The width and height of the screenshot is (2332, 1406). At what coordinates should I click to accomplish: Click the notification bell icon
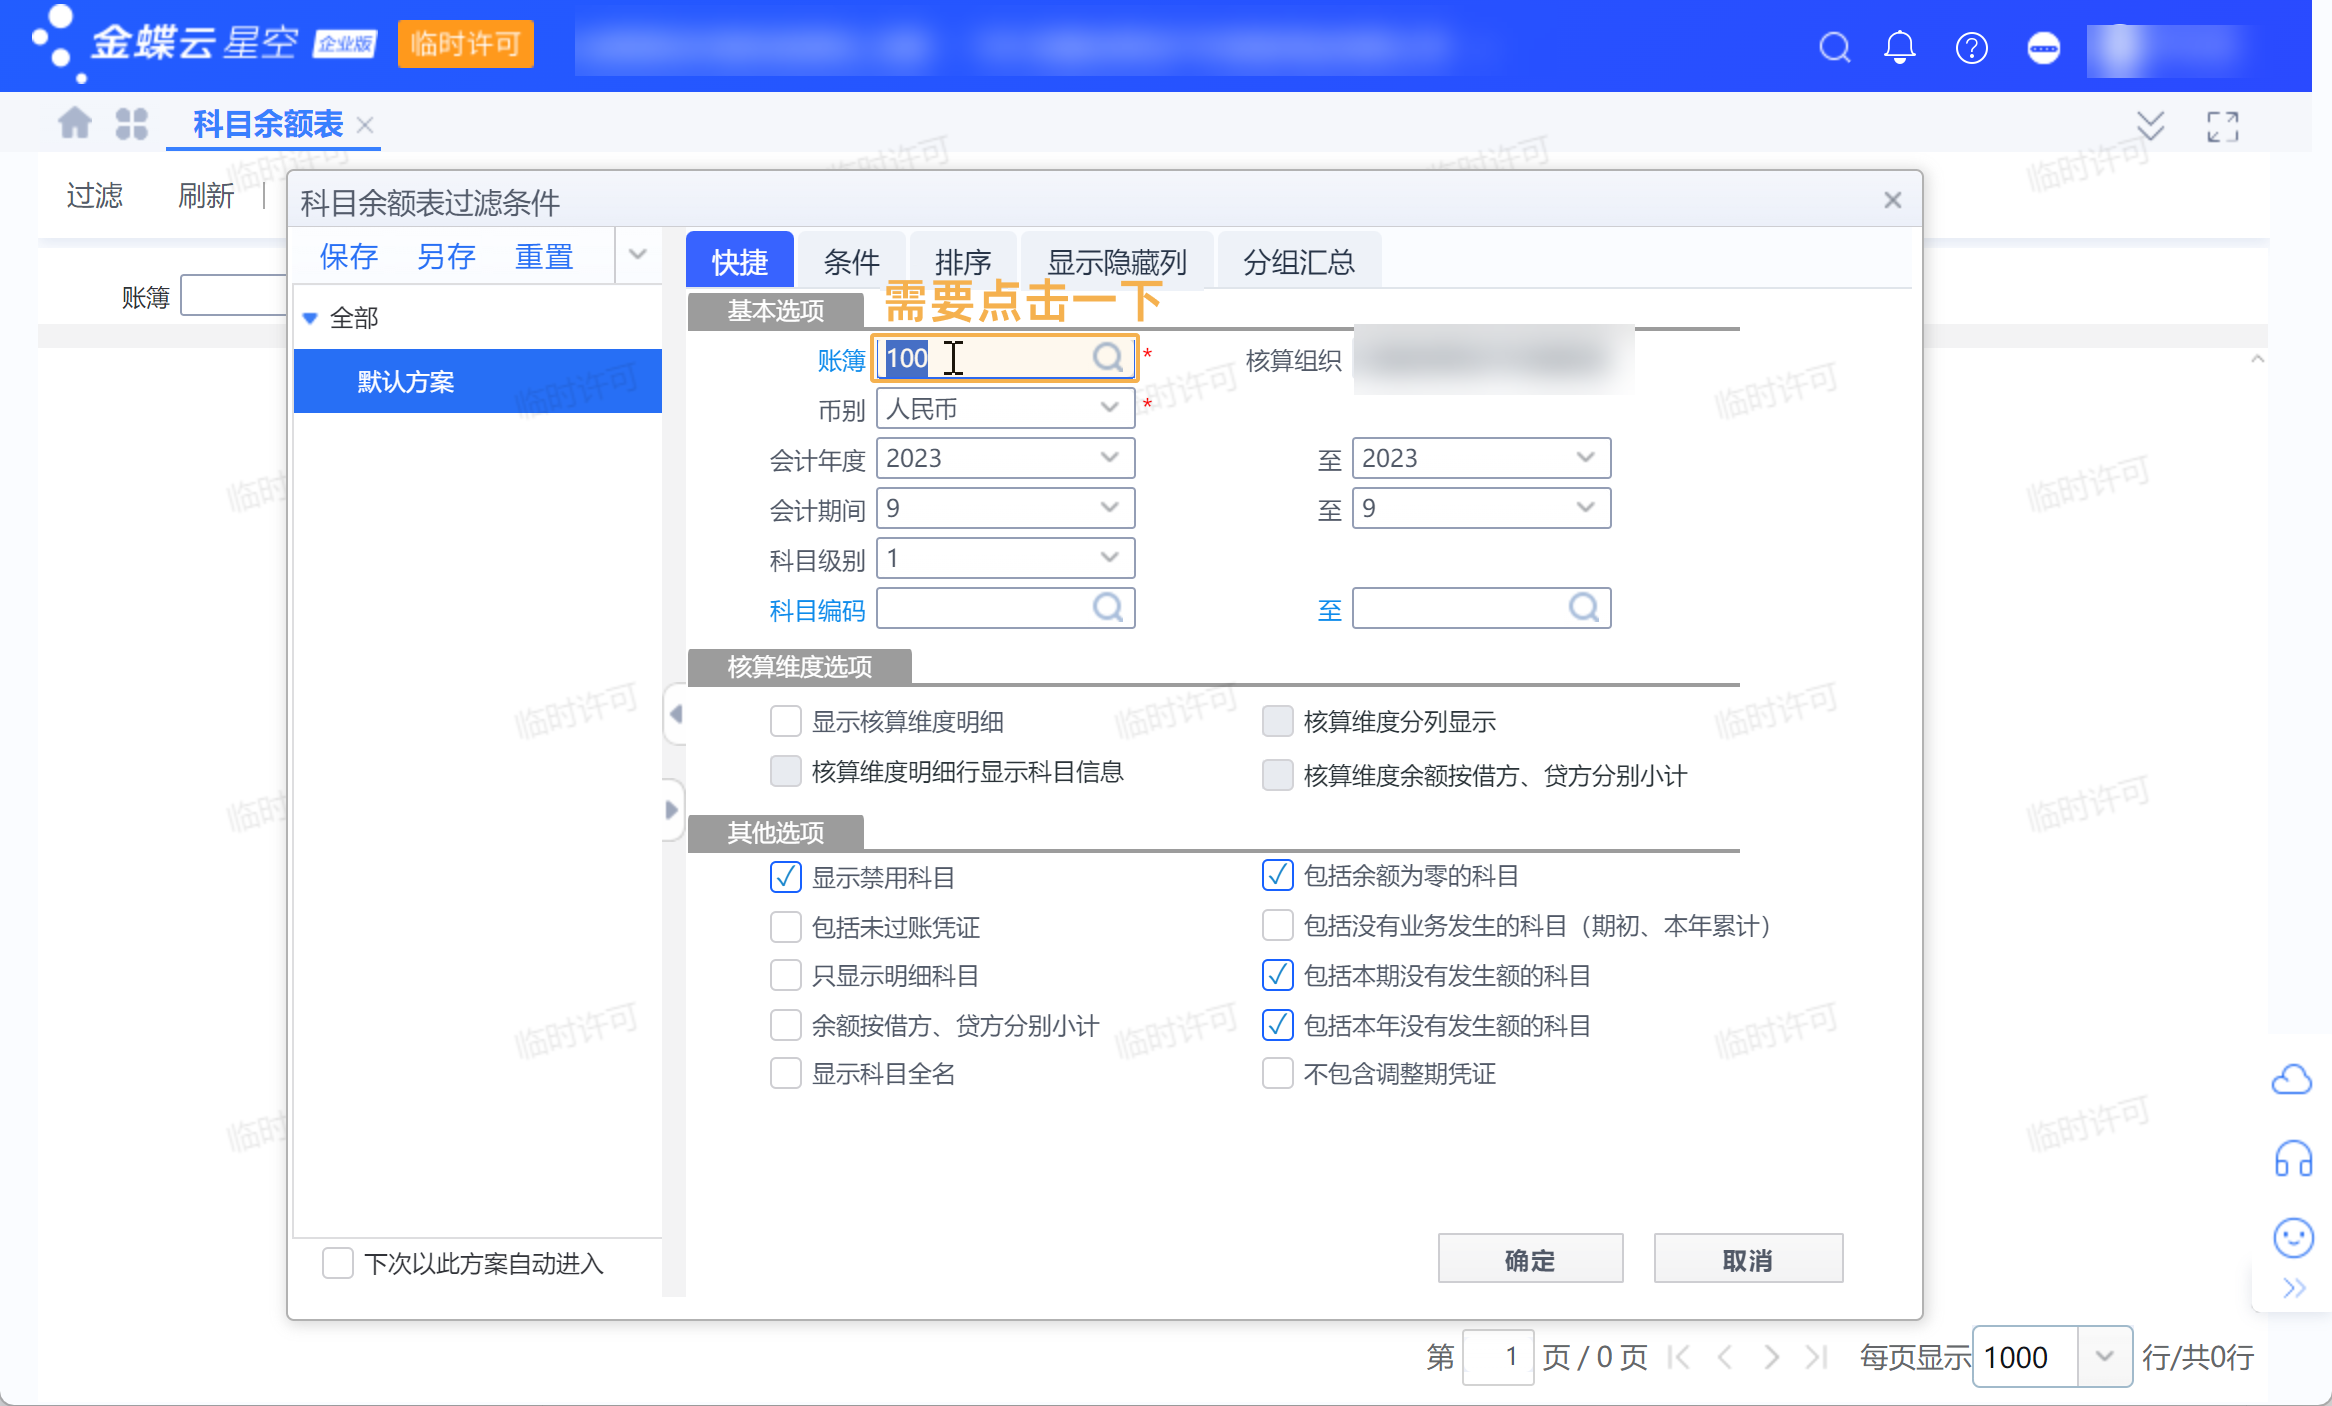pyautogui.click(x=1899, y=47)
